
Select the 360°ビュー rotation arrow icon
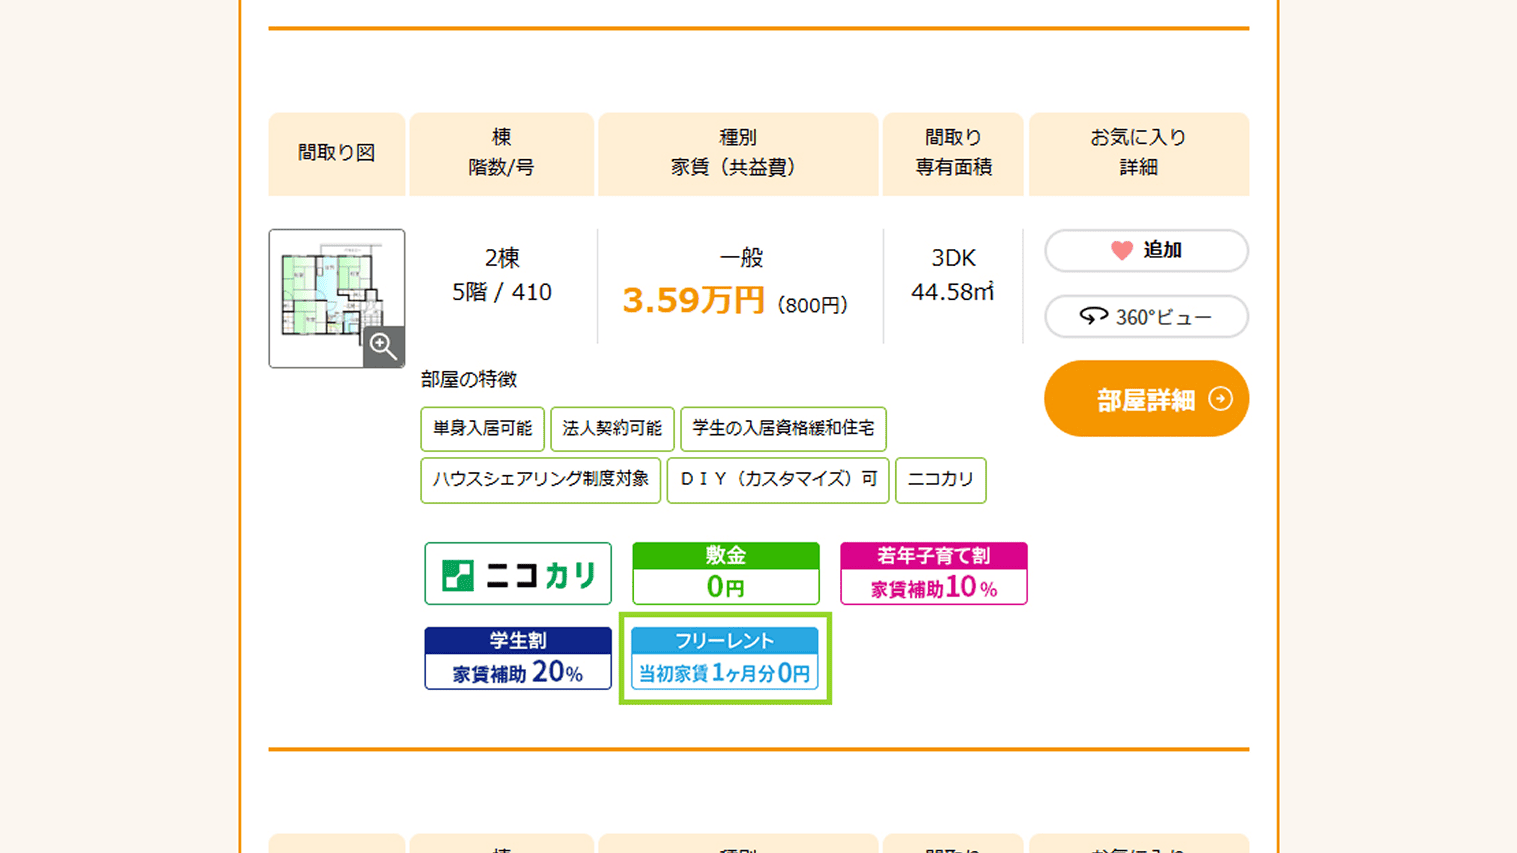pos(1093,316)
